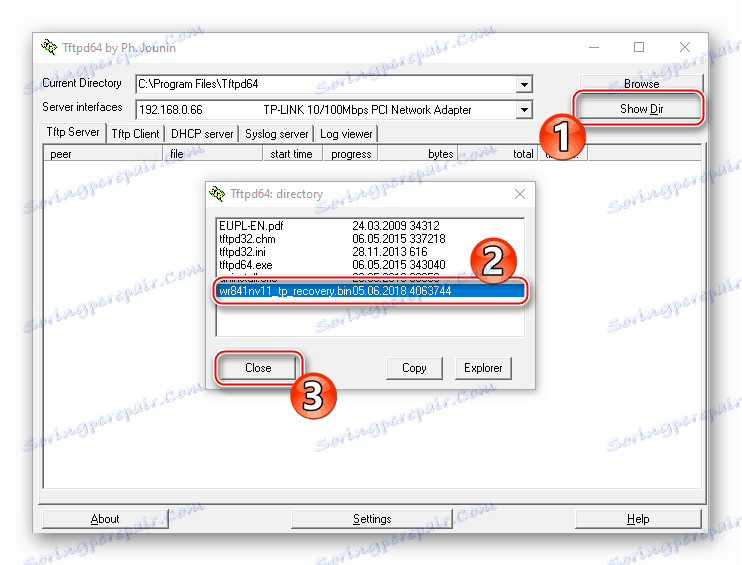
Task: Open the About button
Action: (x=105, y=519)
